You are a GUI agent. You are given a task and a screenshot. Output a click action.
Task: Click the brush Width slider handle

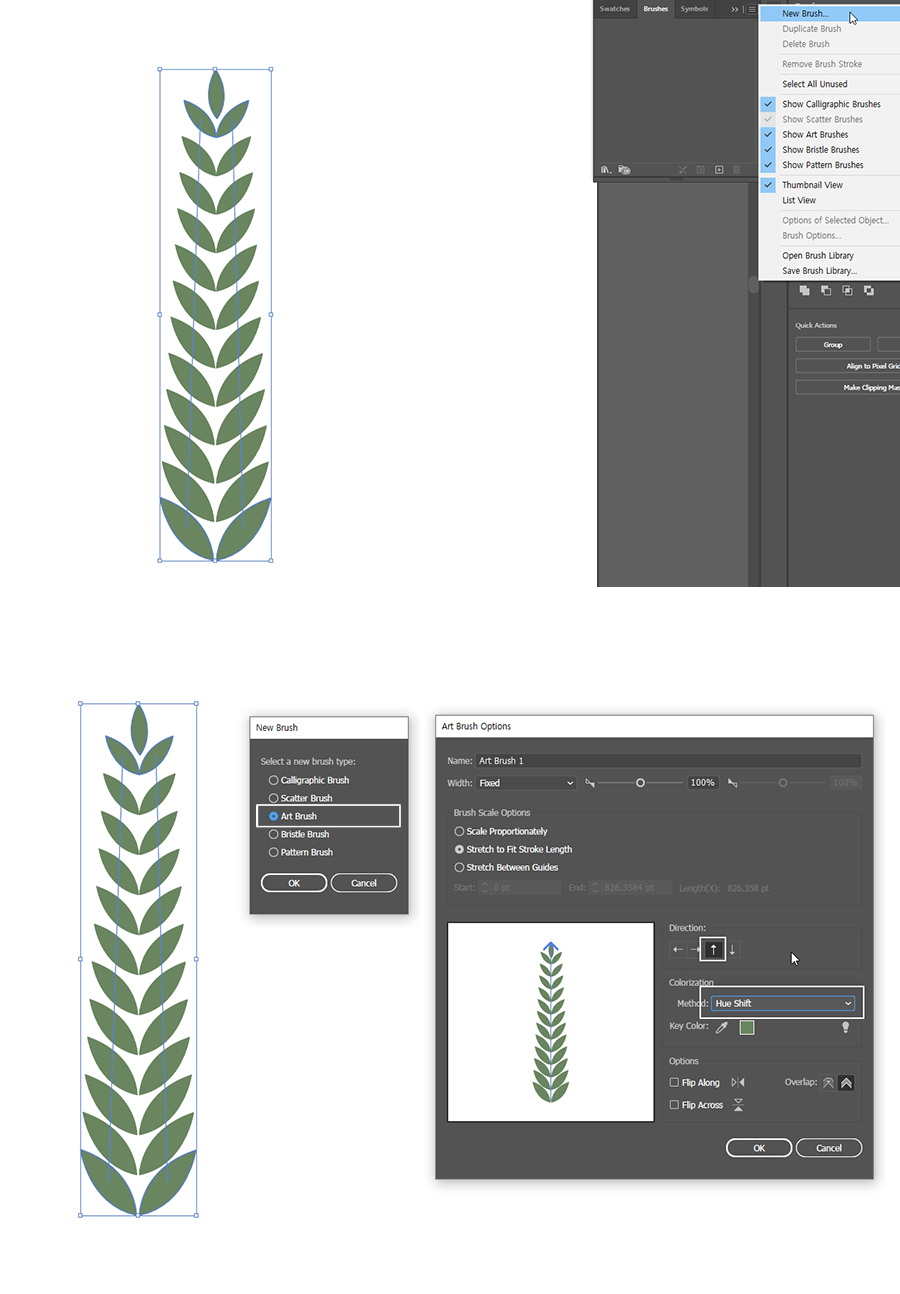click(x=640, y=783)
